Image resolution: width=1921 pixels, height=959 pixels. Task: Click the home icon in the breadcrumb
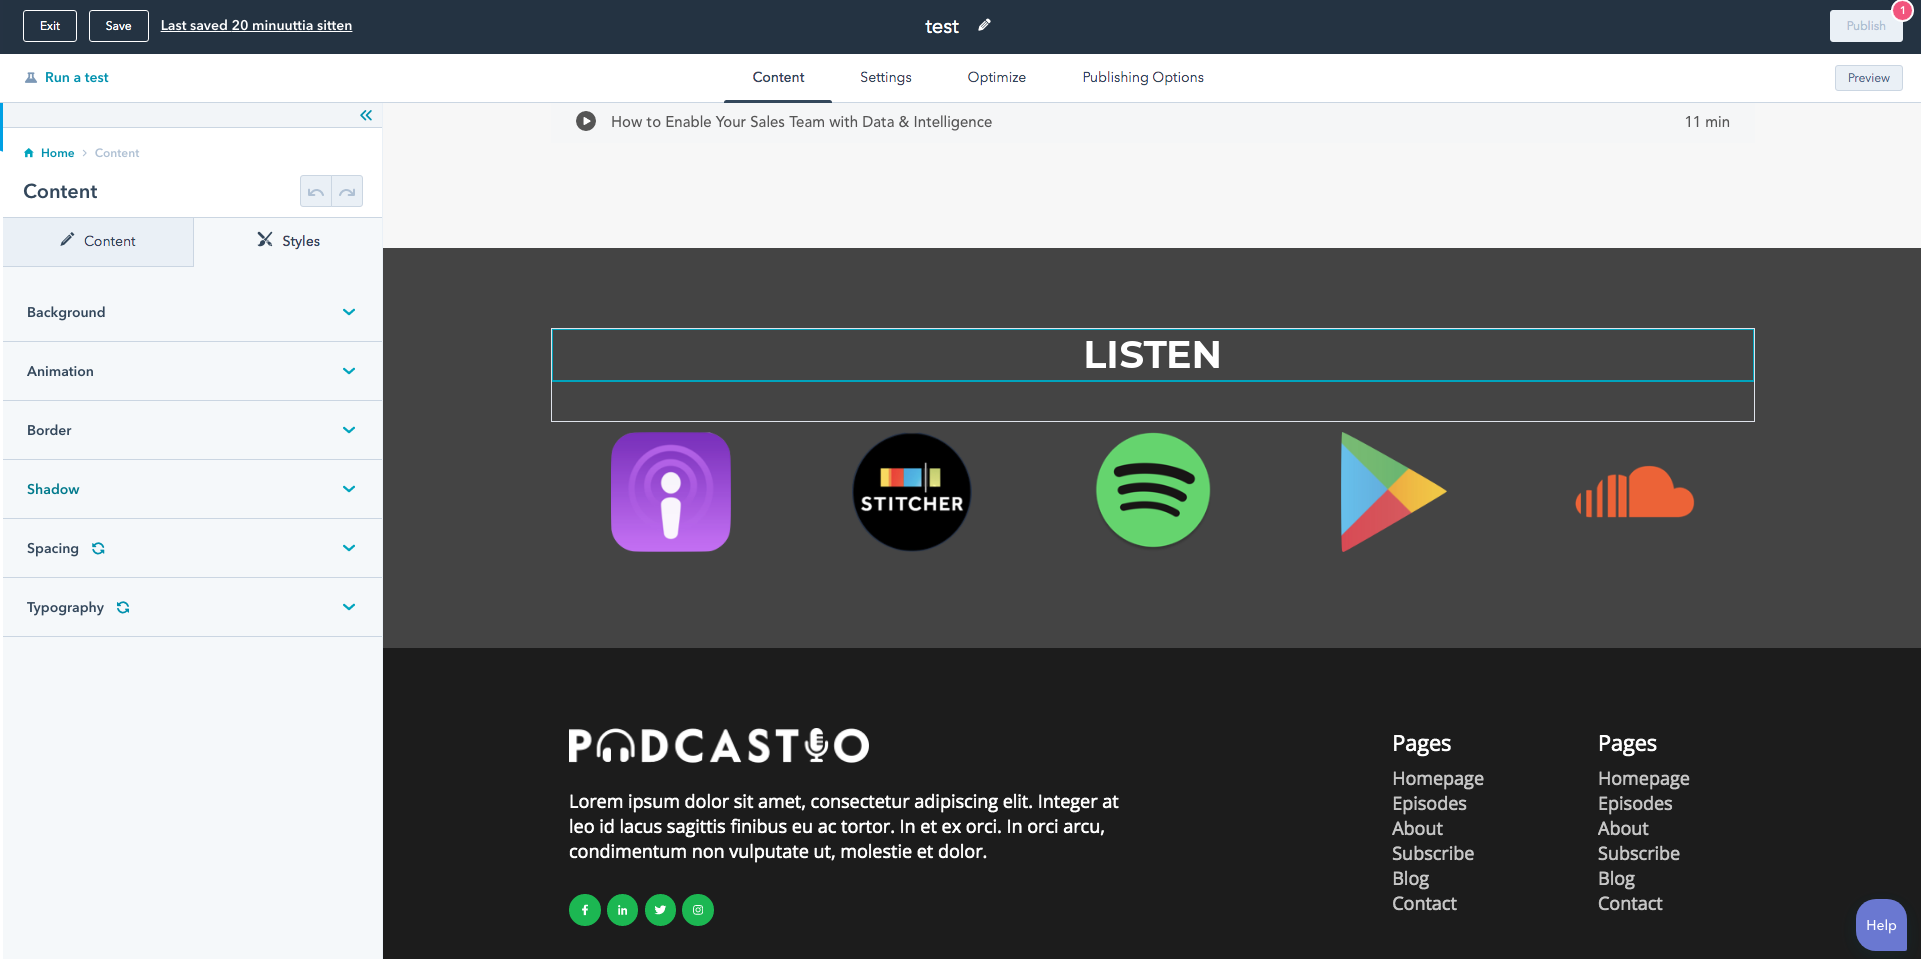(x=29, y=153)
